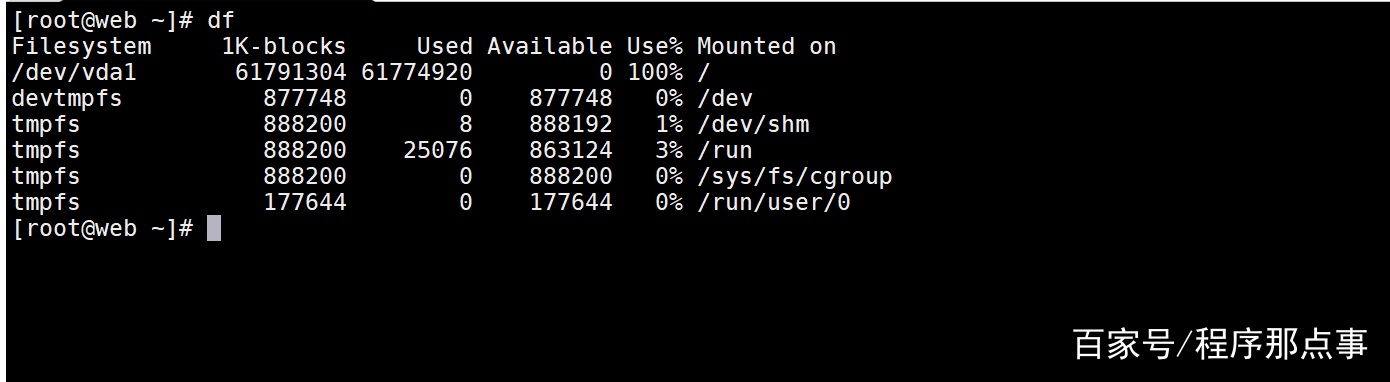Click the '100%' usage value
Screen dimensions: 1390x382
pos(655,72)
